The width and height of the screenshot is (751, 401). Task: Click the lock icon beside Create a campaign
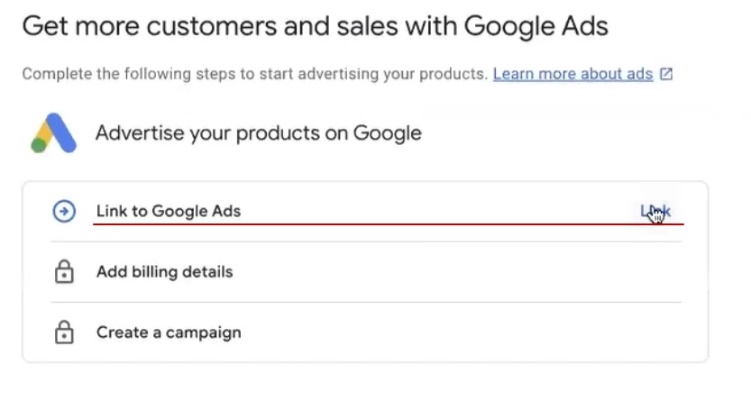click(x=64, y=332)
